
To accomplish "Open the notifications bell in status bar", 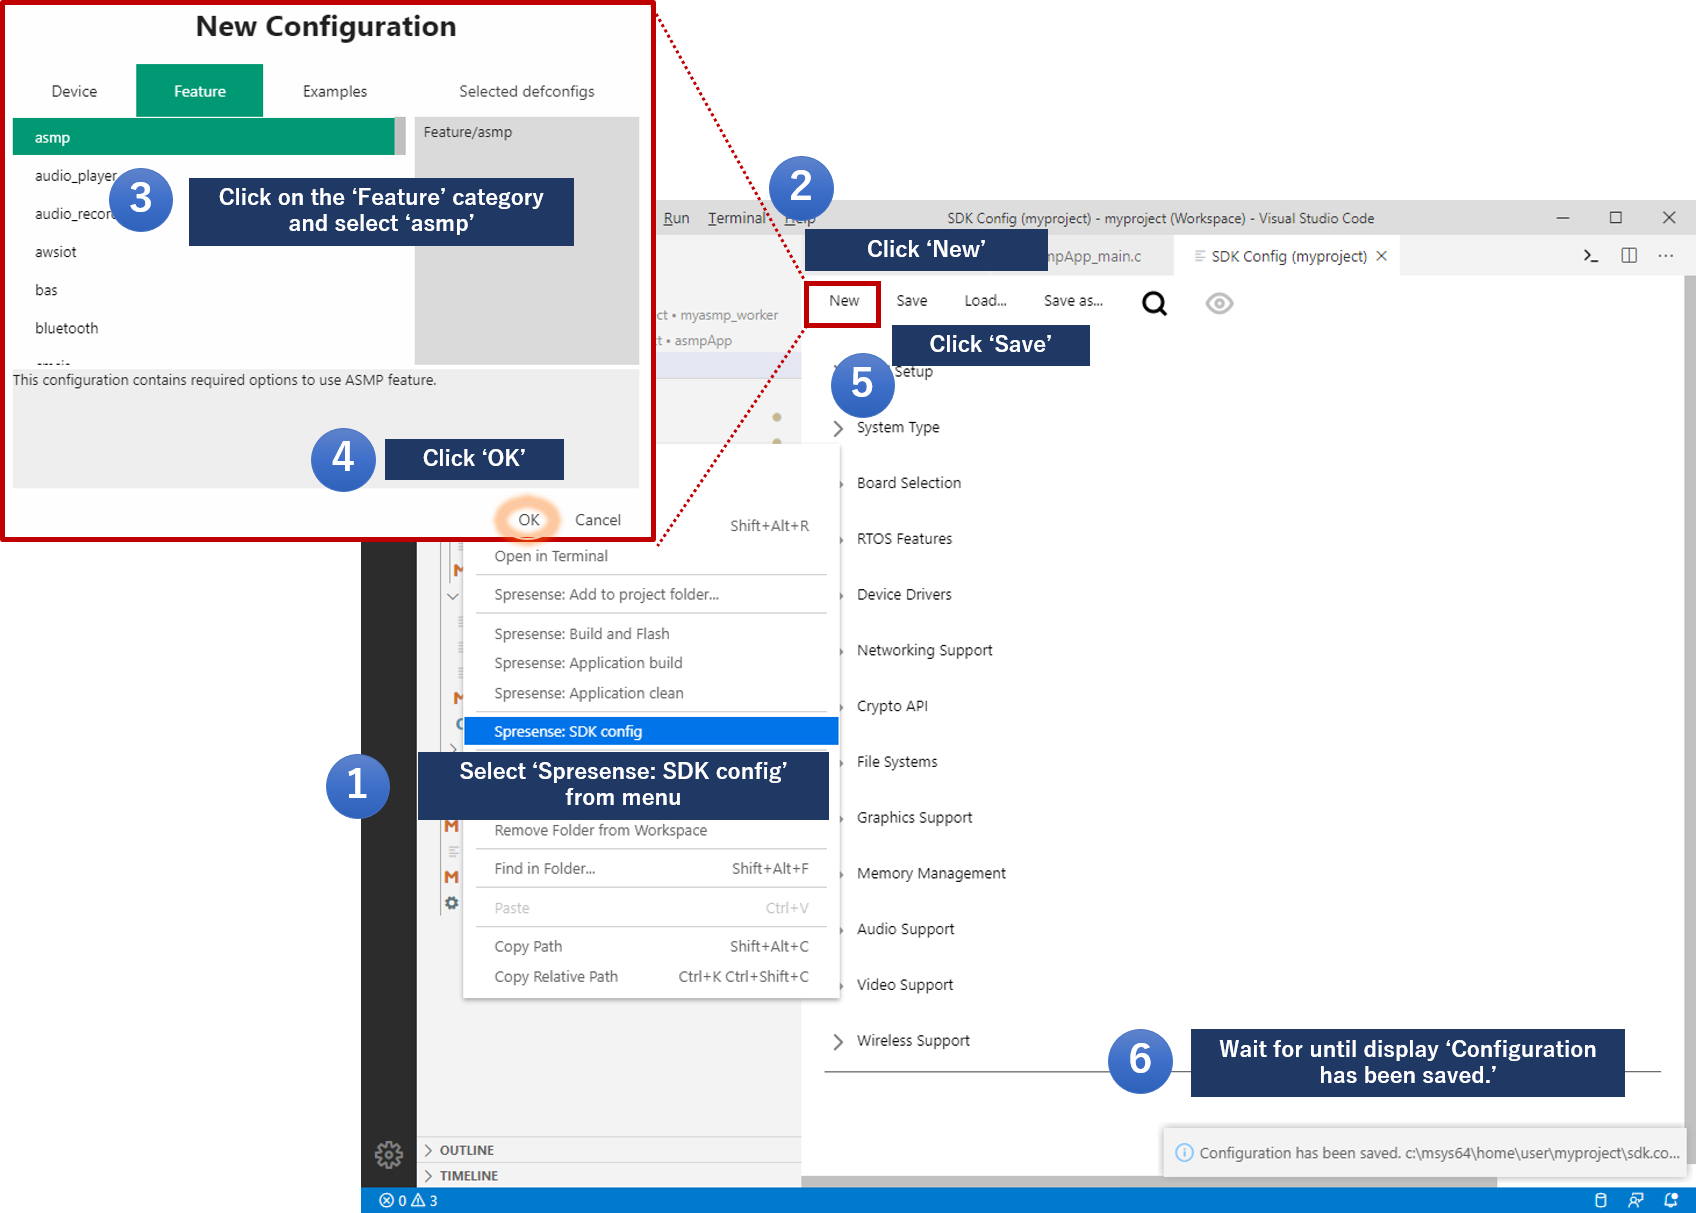I will (x=1670, y=1200).
